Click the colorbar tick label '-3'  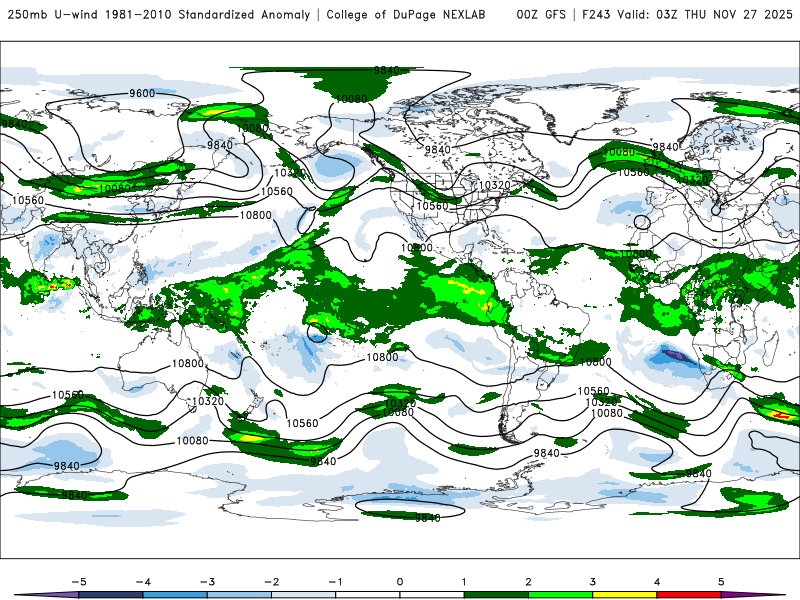tap(207, 582)
